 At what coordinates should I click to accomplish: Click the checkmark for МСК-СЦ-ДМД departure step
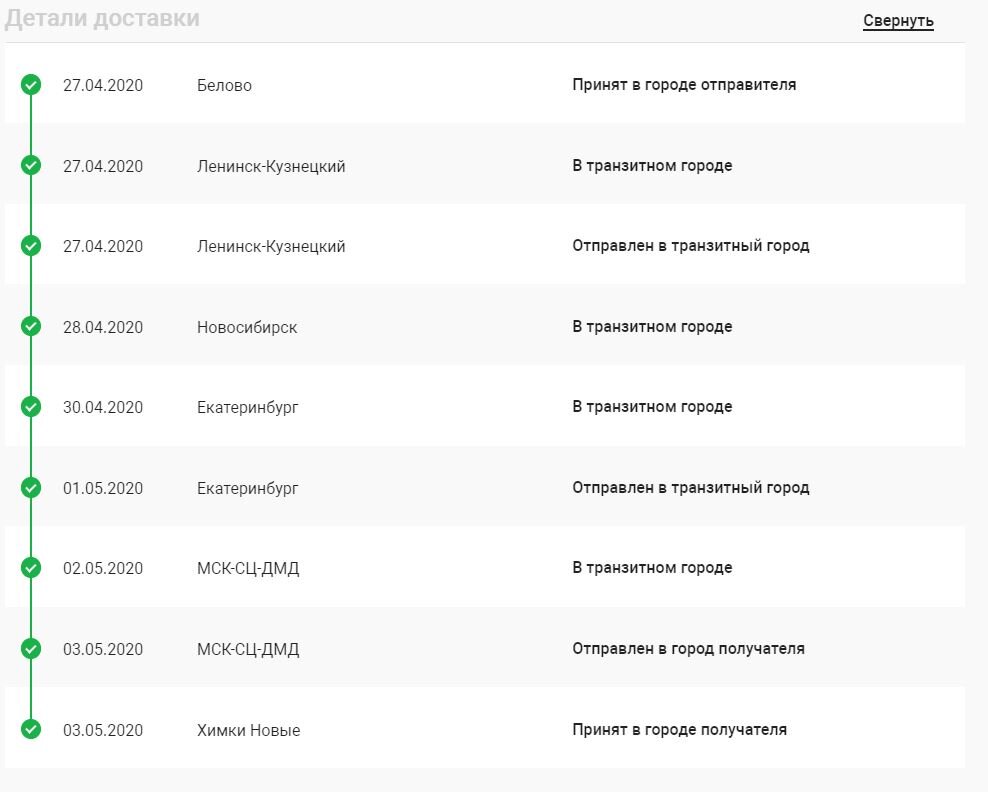[31, 649]
